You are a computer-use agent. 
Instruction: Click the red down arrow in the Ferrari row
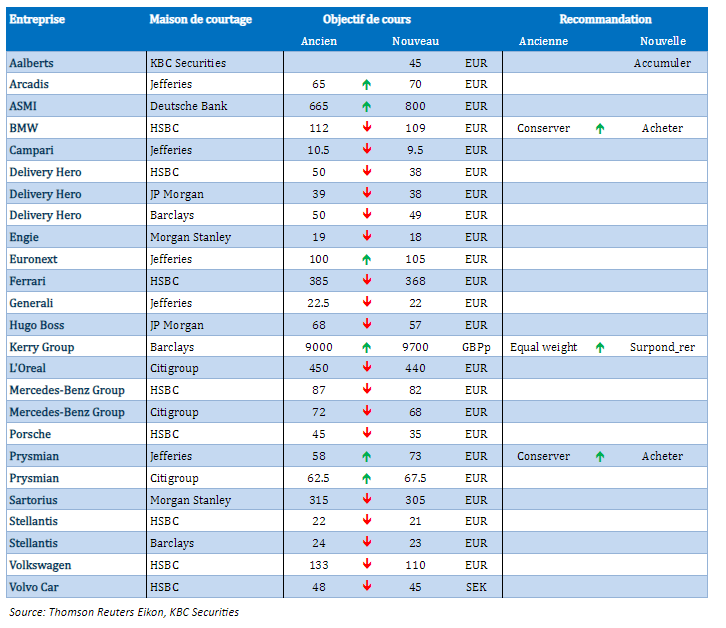coord(367,281)
